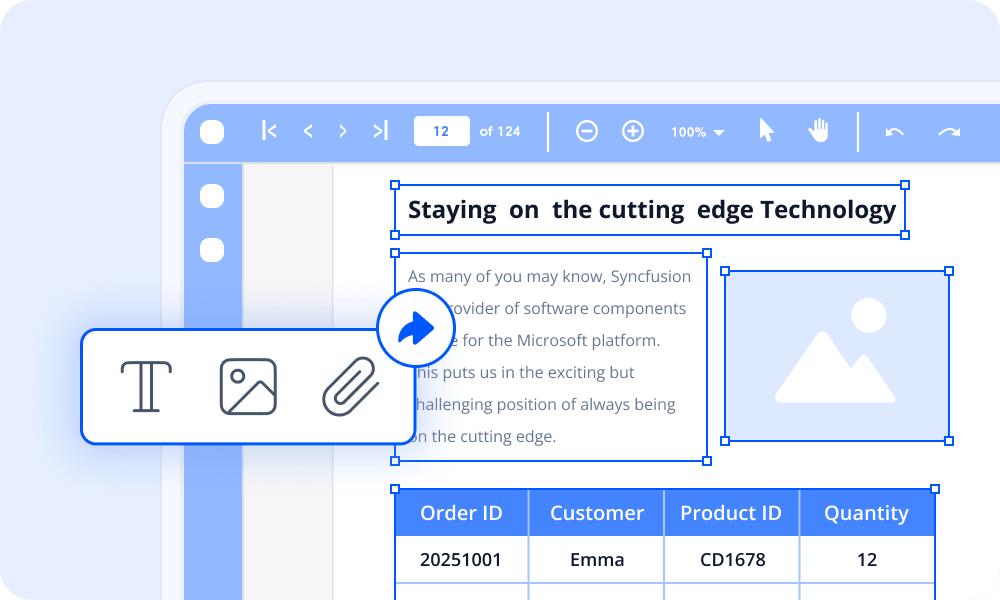Click the 'Customer' column header
The height and width of the screenshot is (600, 1000).
coord(596,512)
